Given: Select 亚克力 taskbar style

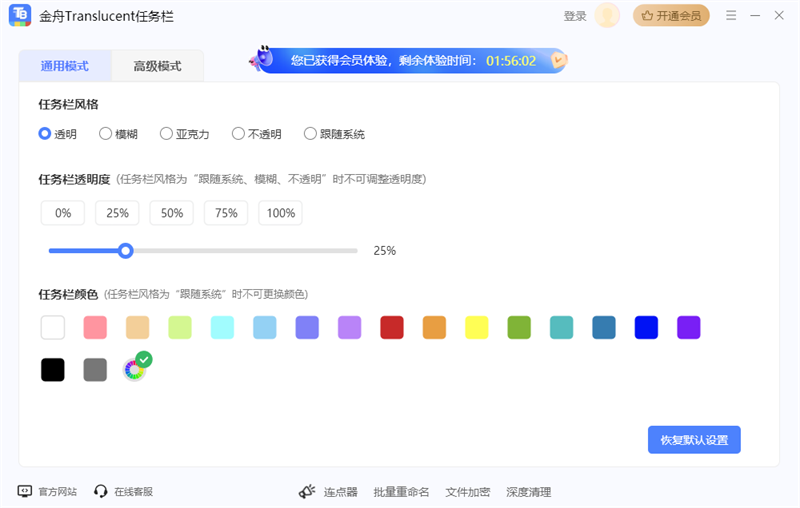Looking at the screenshot, I should point(185,134).
